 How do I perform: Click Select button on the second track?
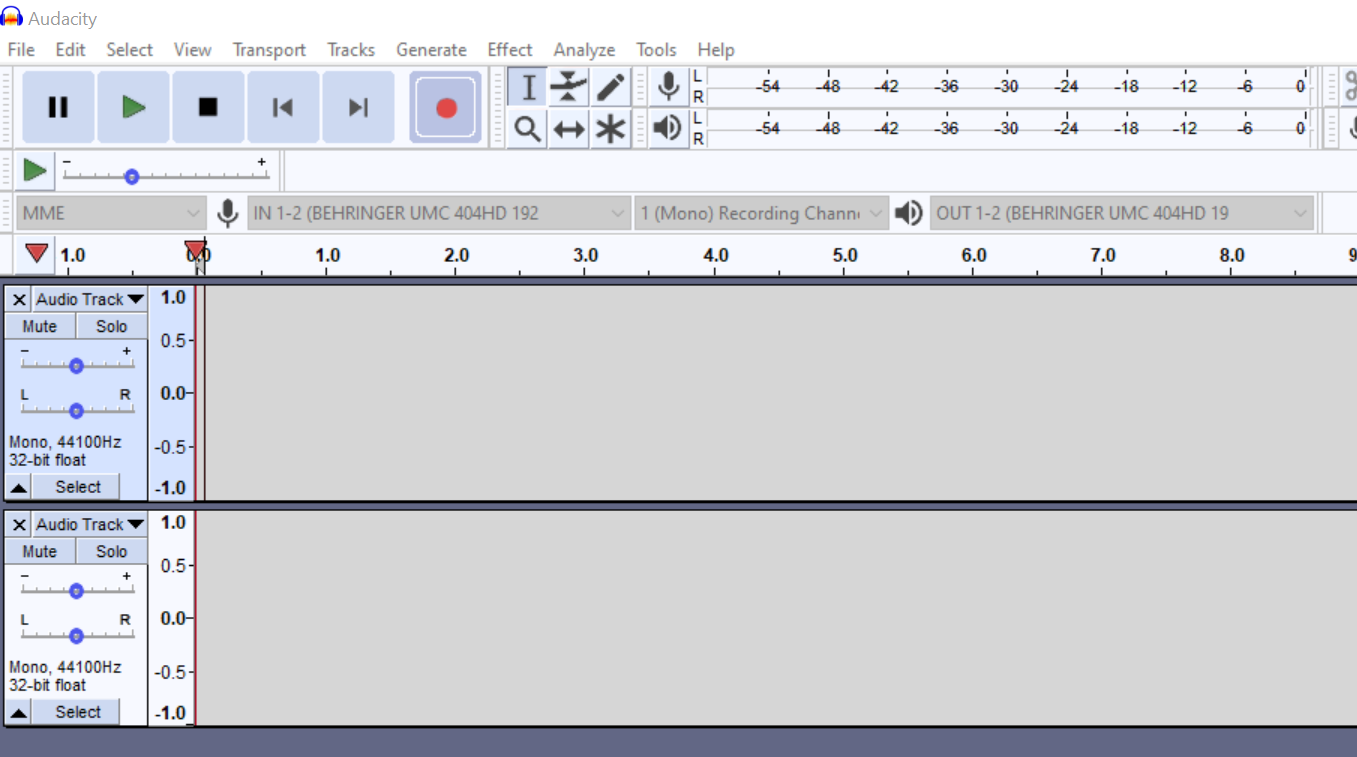pyautogui.click(x=78, y=712)
